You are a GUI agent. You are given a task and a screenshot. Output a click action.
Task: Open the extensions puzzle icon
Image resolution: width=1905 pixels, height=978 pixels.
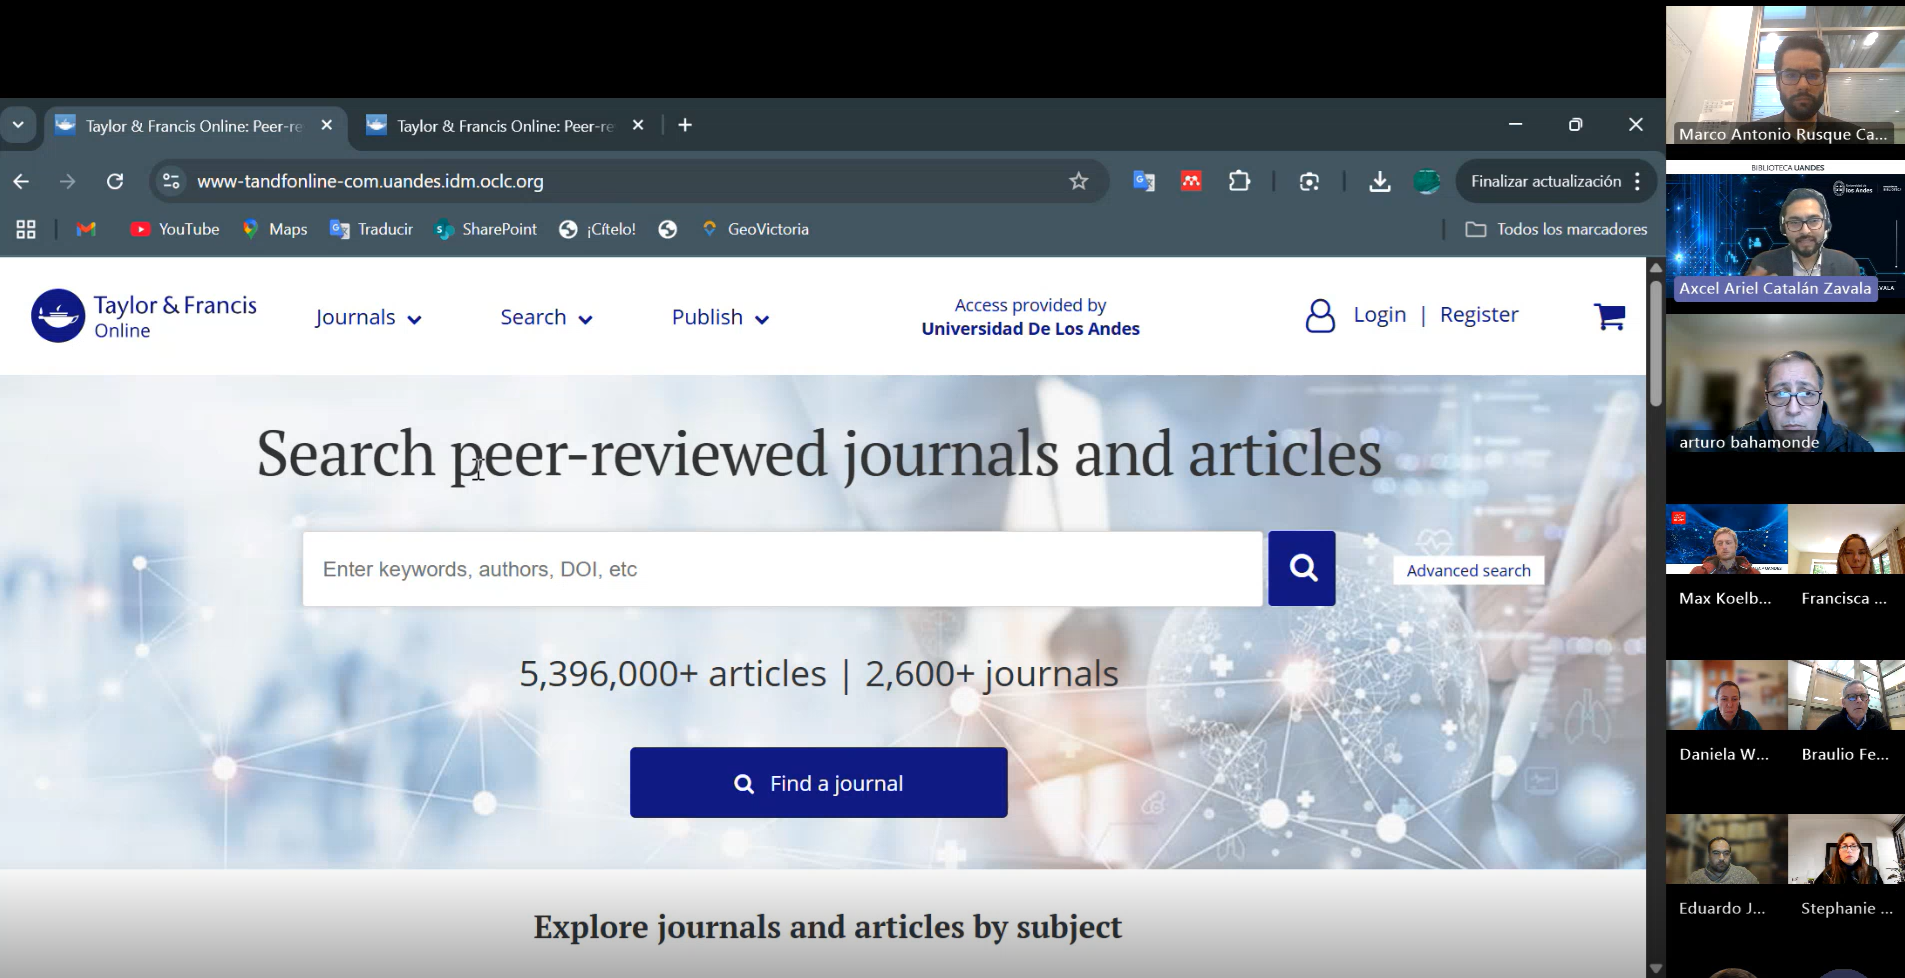click(1239, 181)
